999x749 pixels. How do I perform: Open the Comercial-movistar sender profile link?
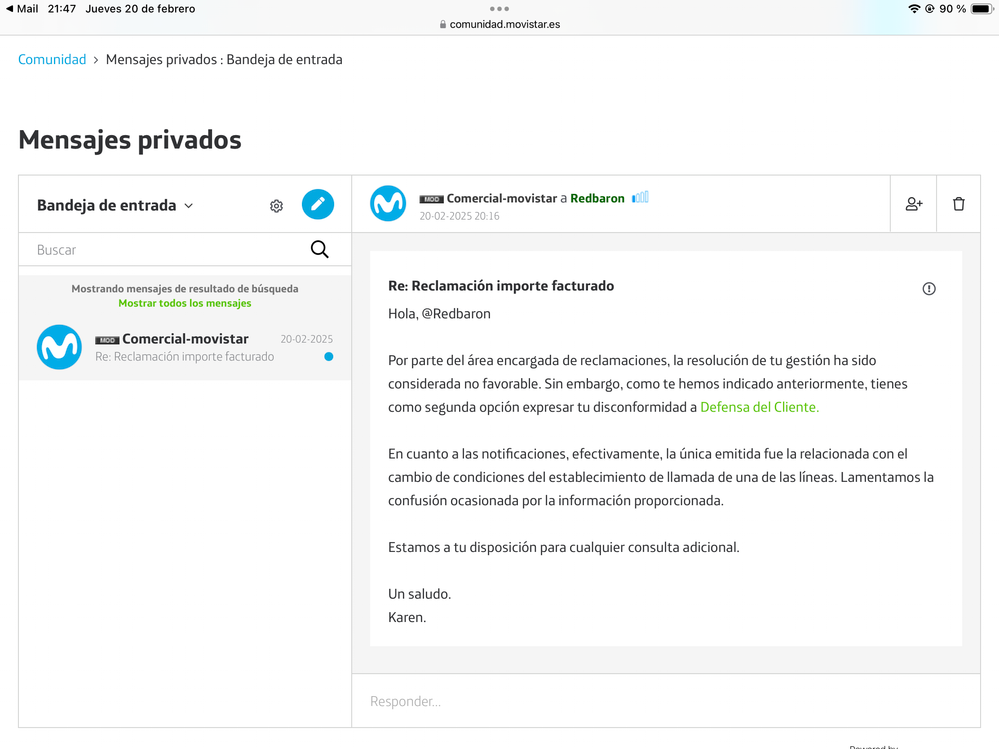tap(501, 198)
